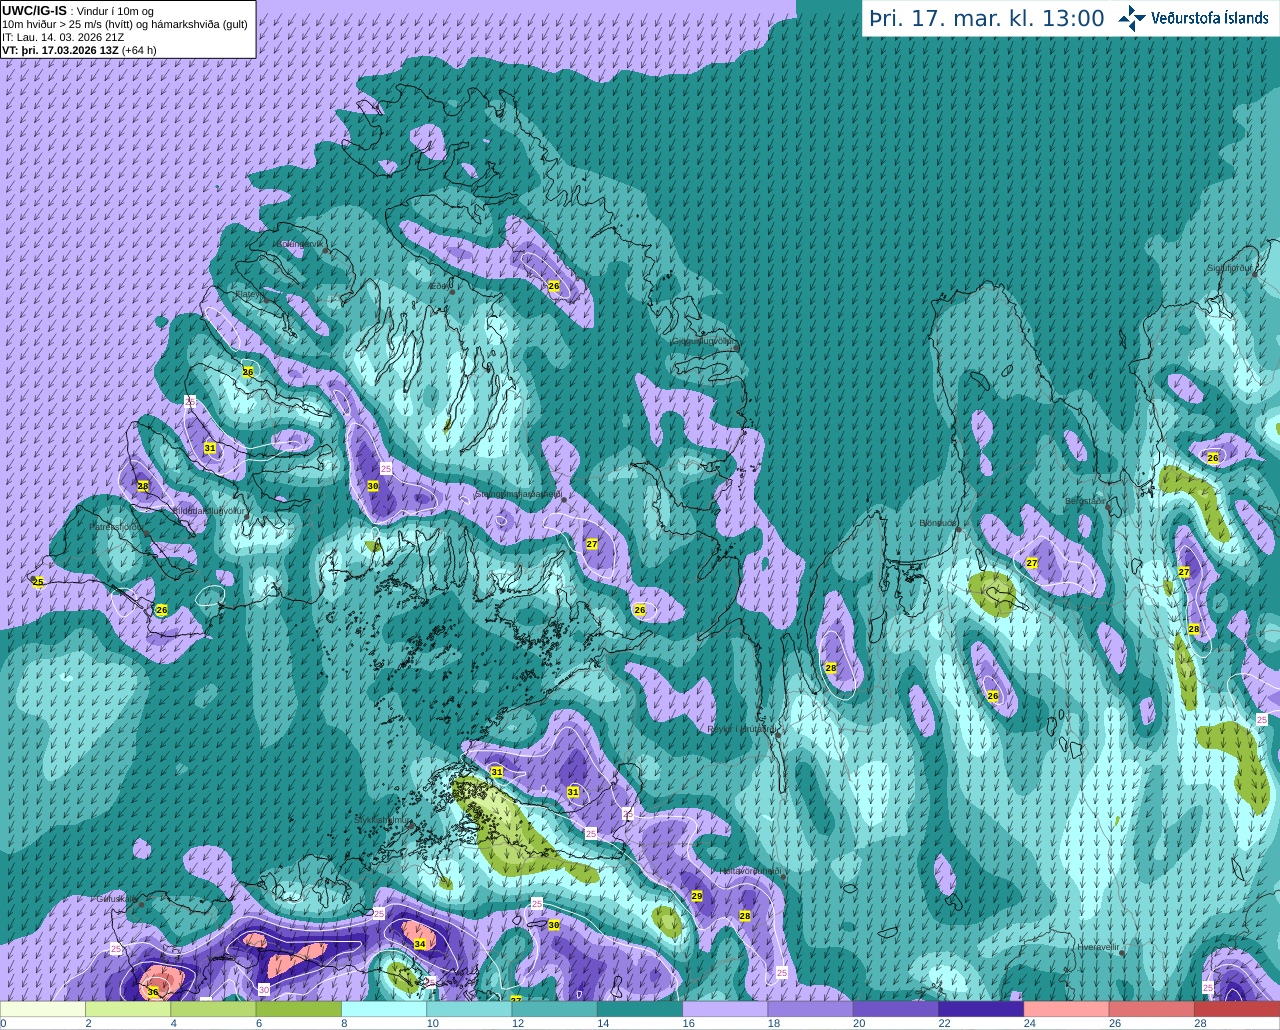Click the Siglufjörður station label
Viewport: 1280px width, 1030px height.
tap(1229, 268)
